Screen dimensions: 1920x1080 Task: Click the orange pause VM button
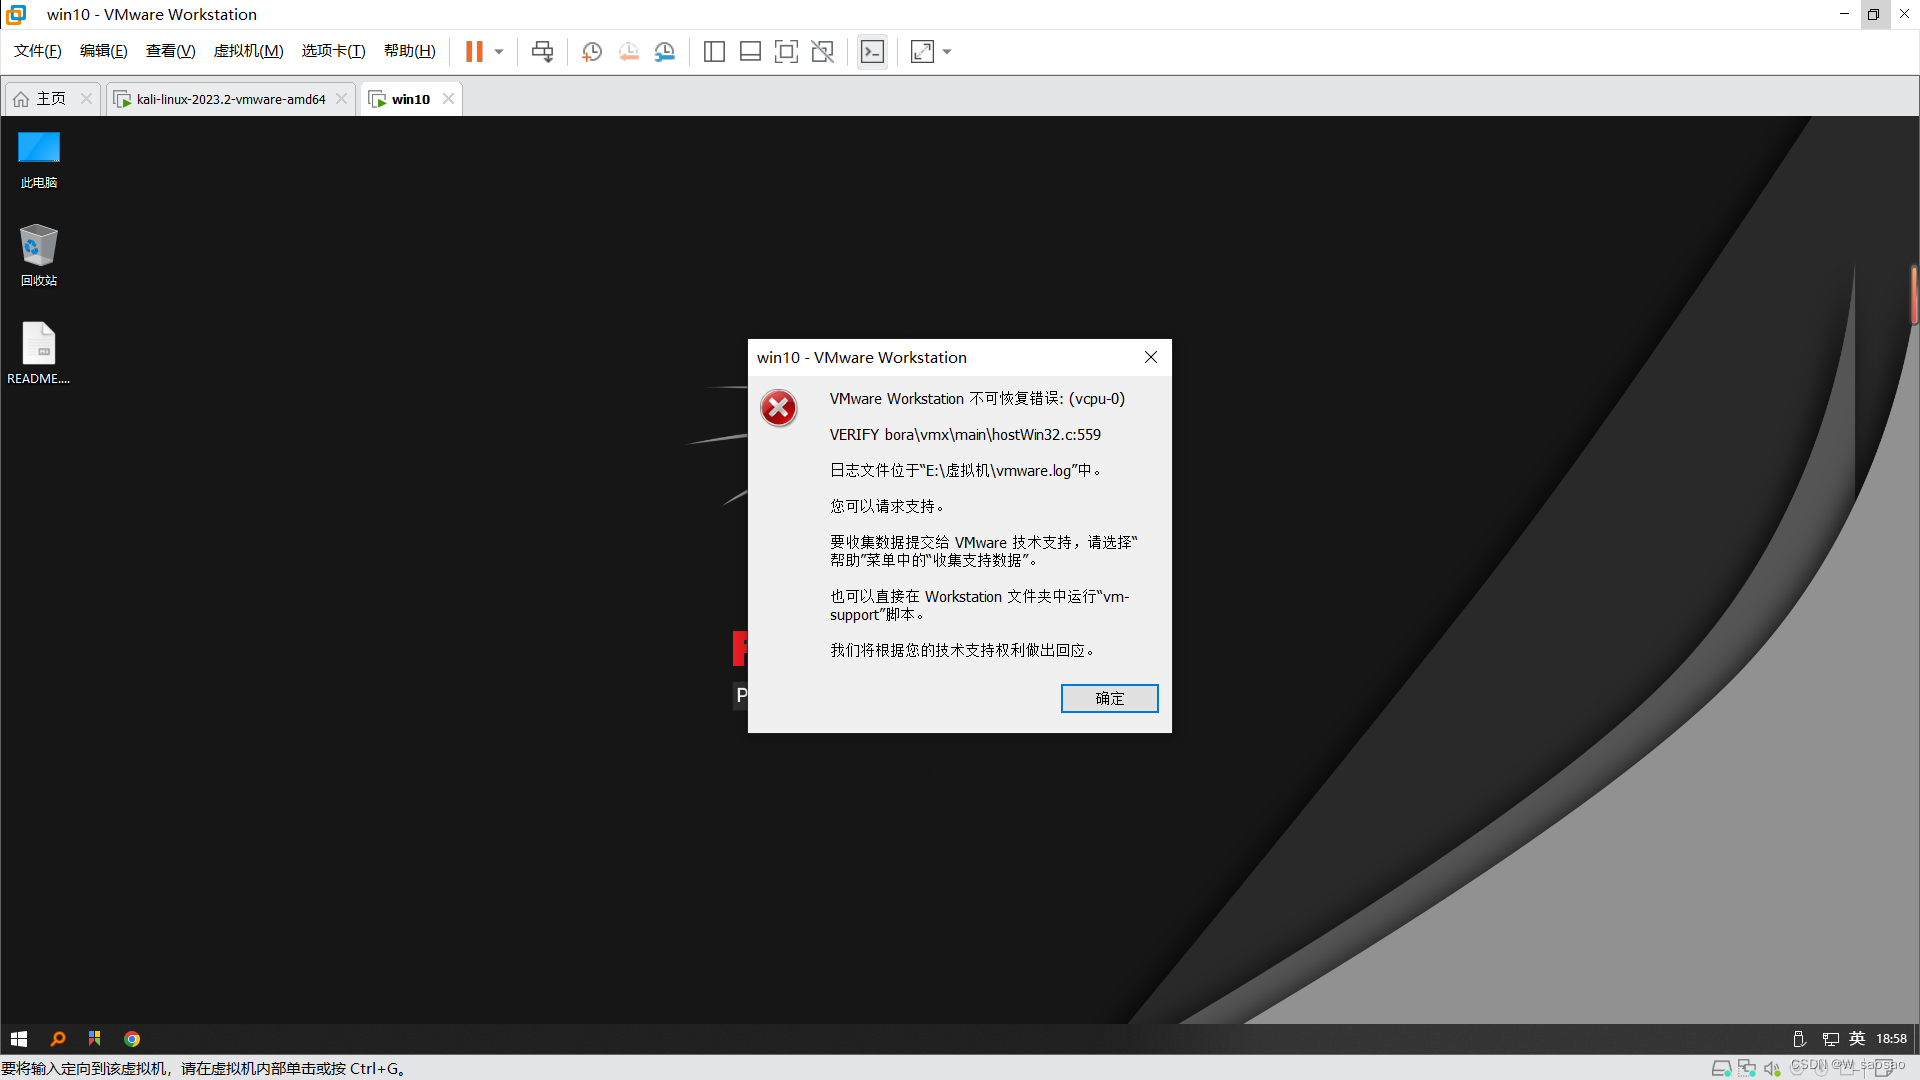click(x=474, y=51)
